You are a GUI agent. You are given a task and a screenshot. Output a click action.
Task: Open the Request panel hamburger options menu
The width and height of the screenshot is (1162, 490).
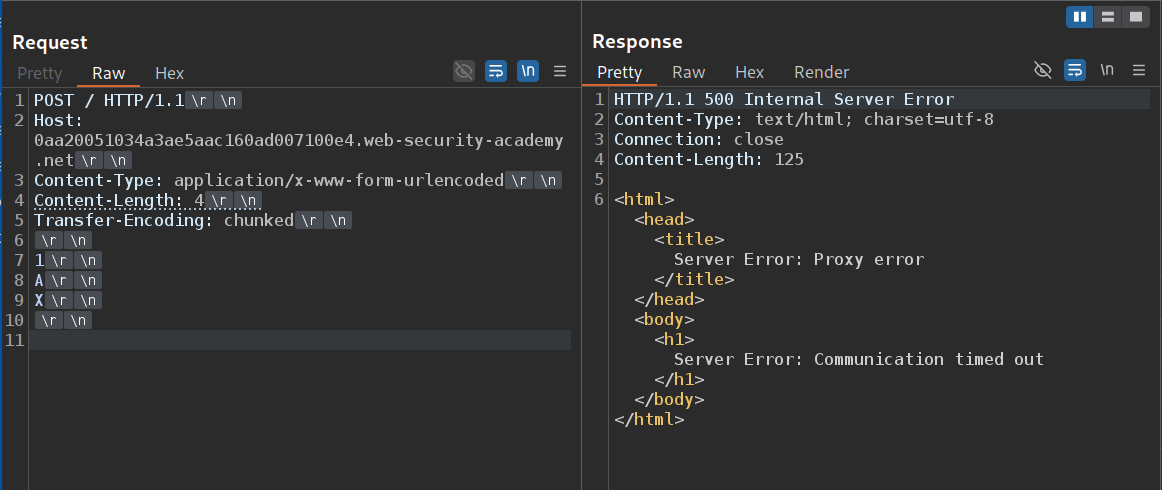(x=560, y=71)
